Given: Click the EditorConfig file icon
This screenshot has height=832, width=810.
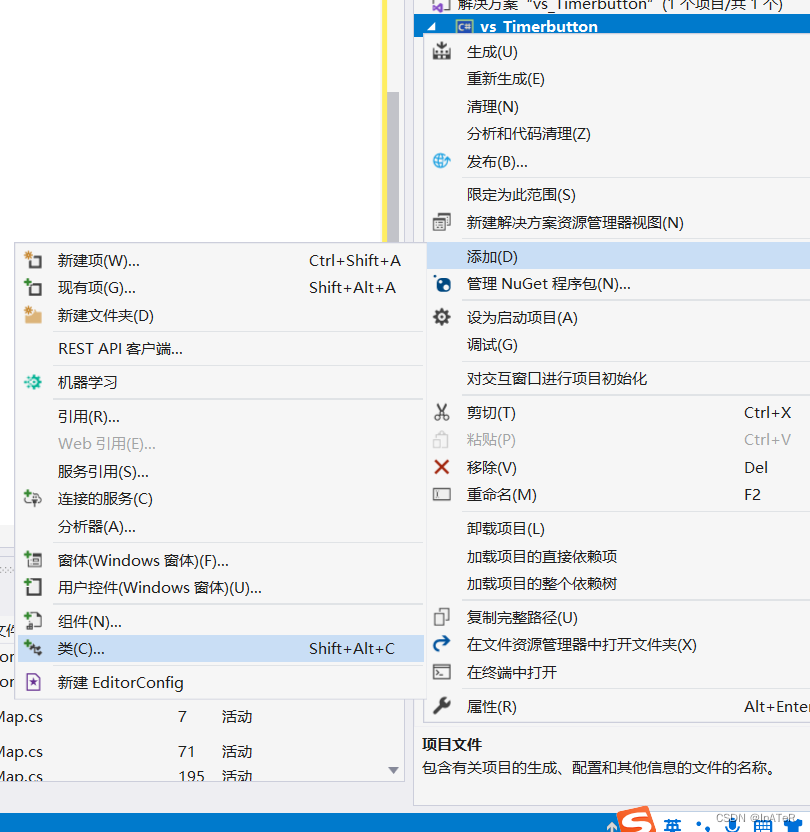Looking at the screenshot, I should tap(33, 682).
